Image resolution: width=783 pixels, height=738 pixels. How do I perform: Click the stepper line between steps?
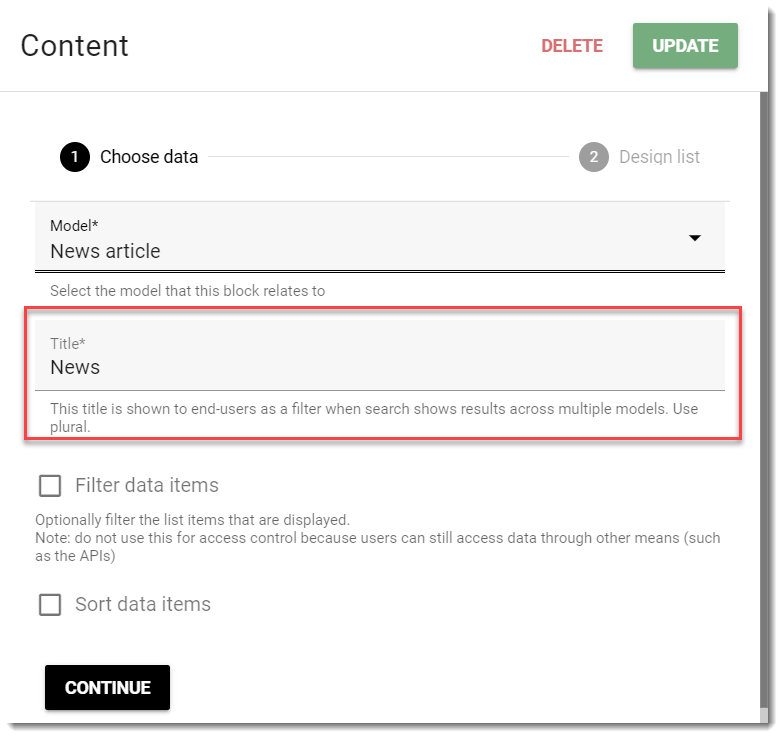tap(389, 157)
